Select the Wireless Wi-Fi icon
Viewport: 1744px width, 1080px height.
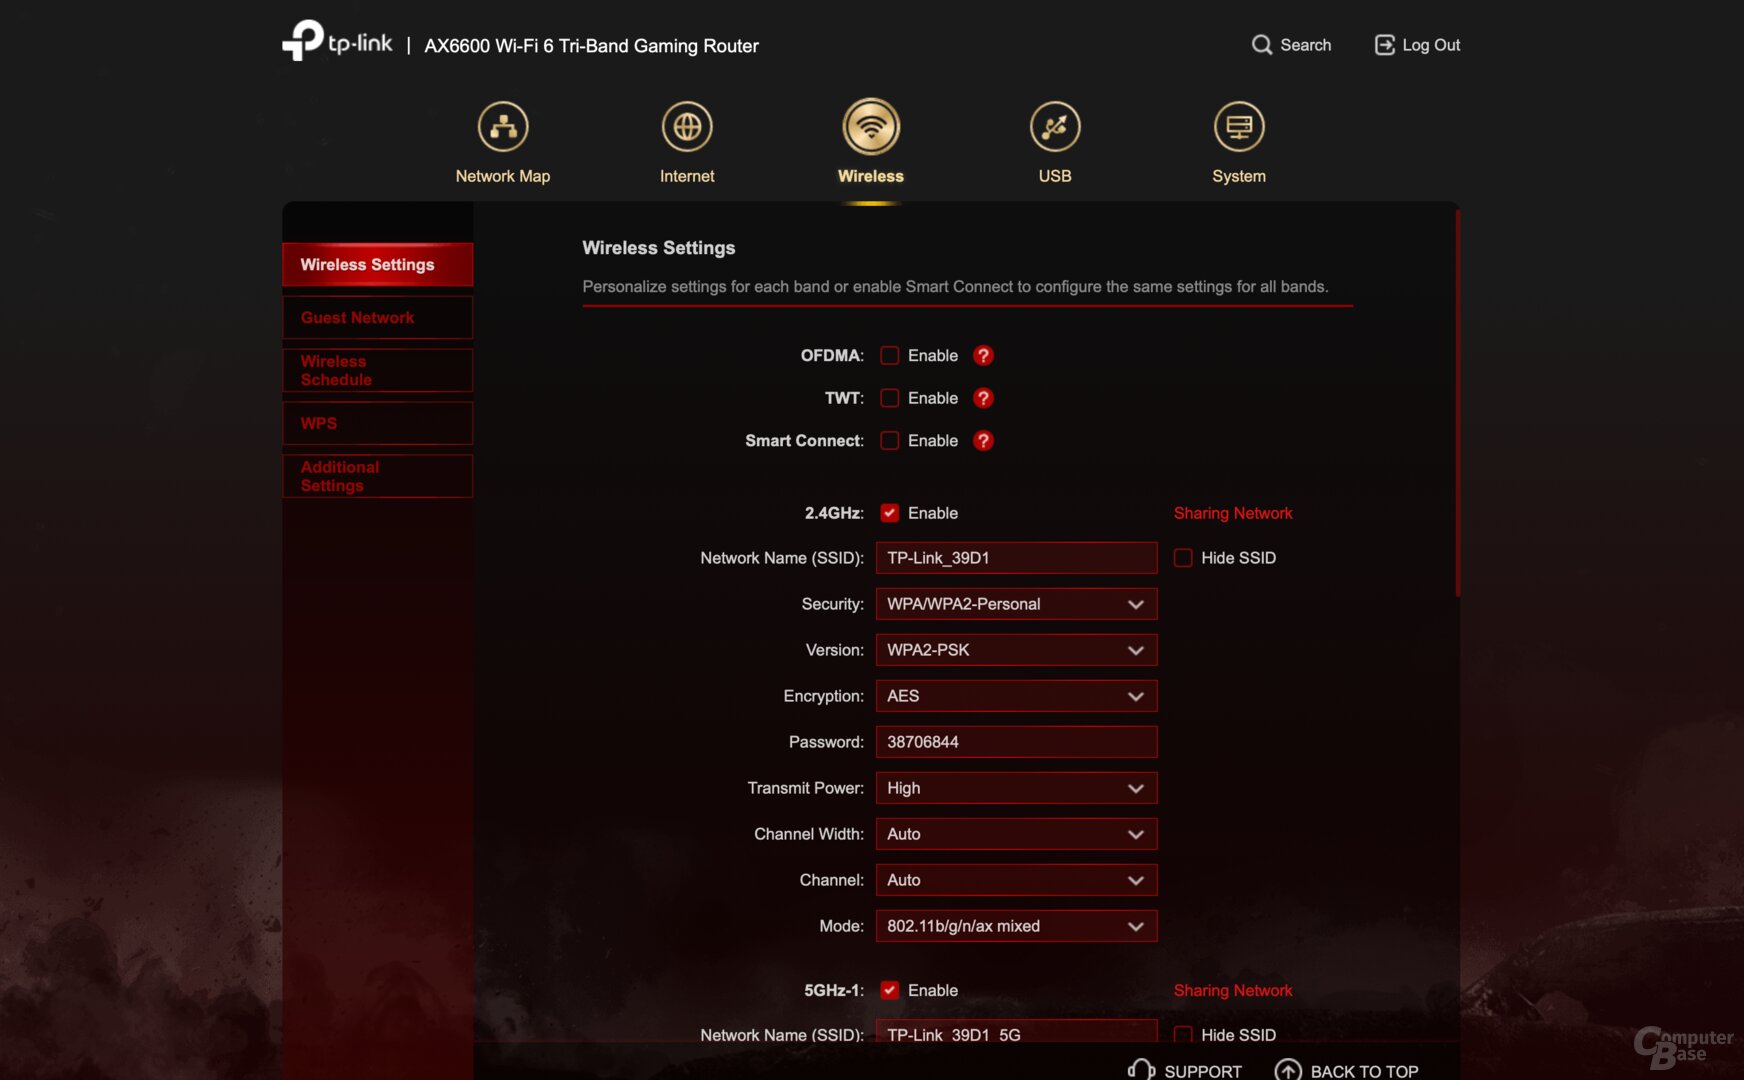point(871,127)
